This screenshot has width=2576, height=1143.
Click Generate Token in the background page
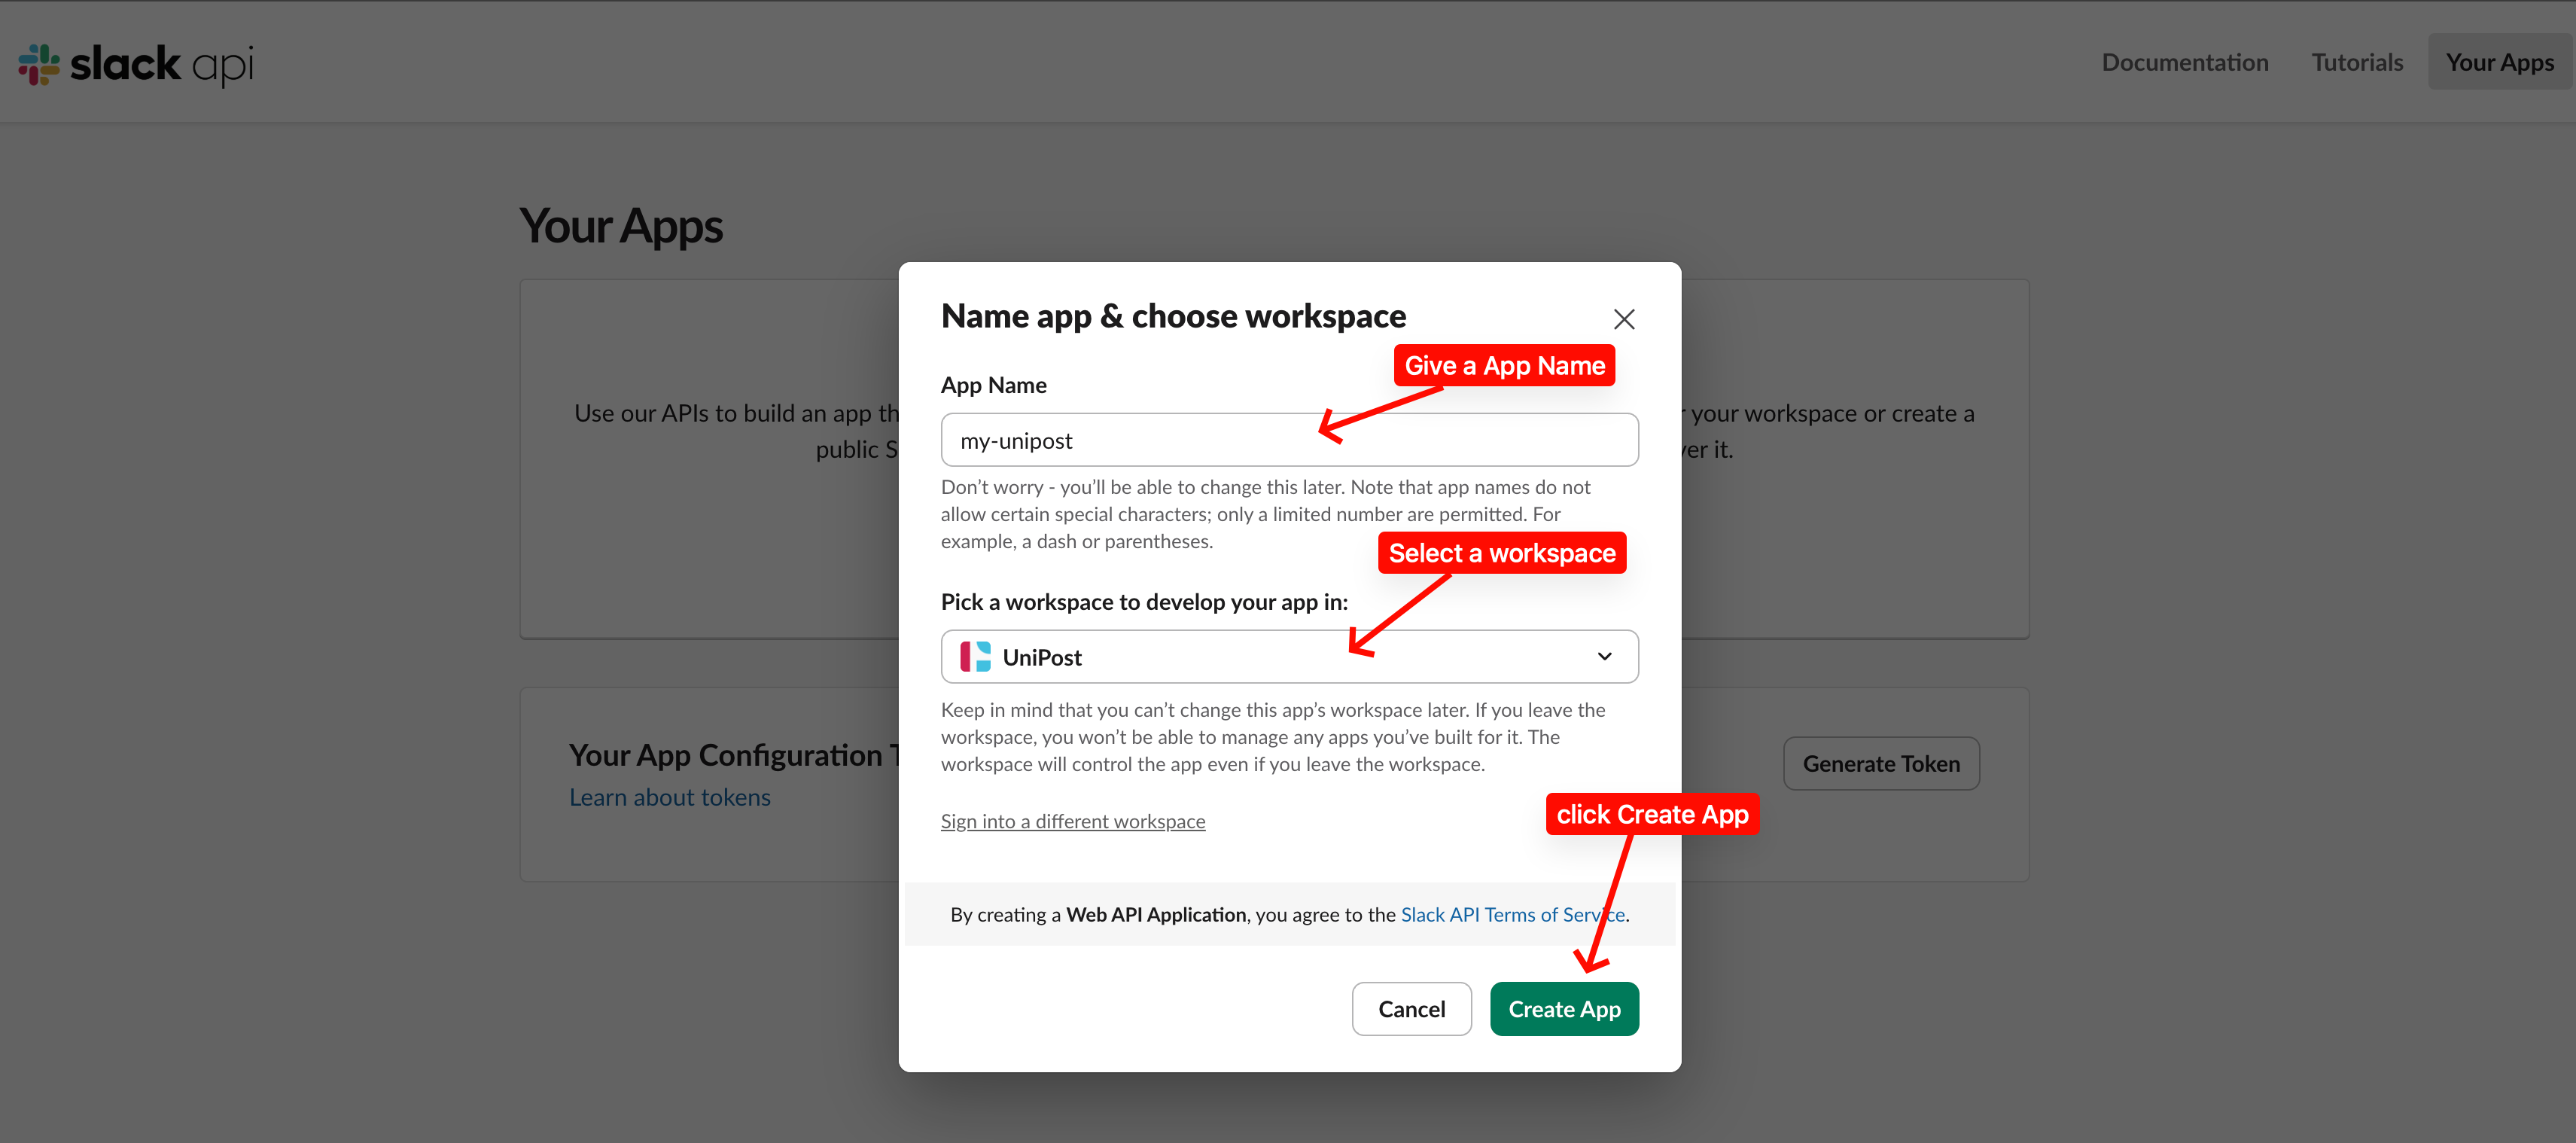(x=1881, y=764)
